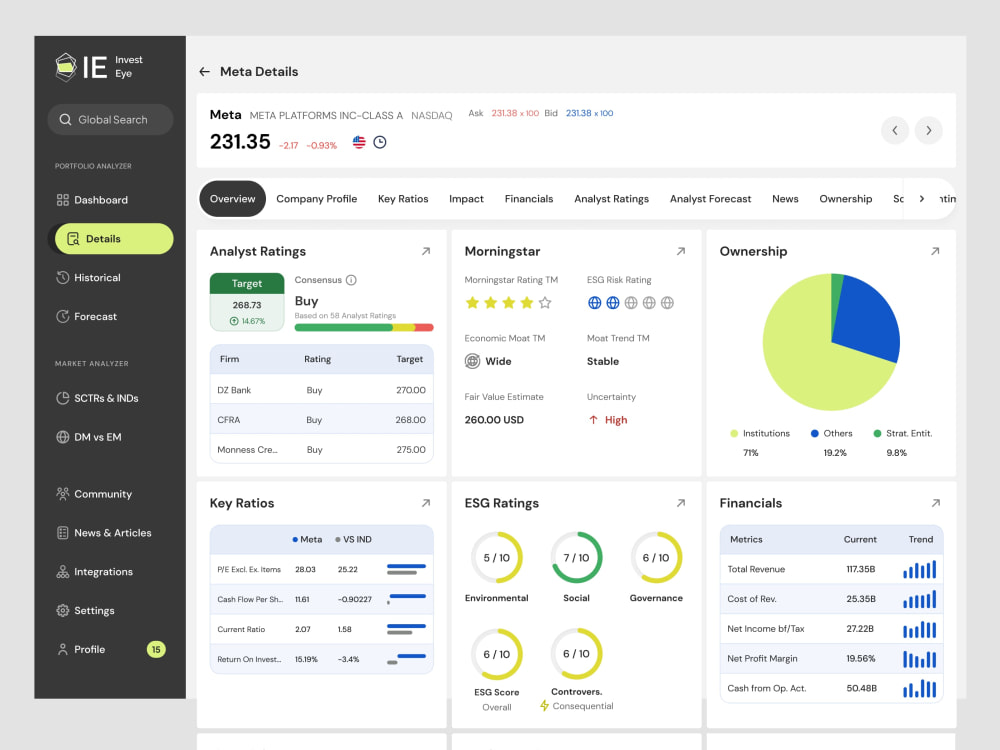Select the DZ Bank rating row

point(321,390)
